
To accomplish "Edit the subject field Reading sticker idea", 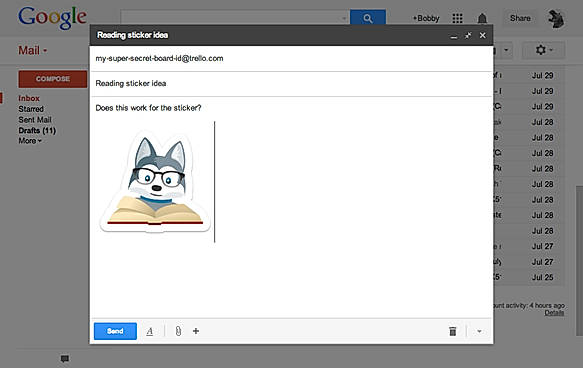I will pyautogui.click(x=291, y=83).
